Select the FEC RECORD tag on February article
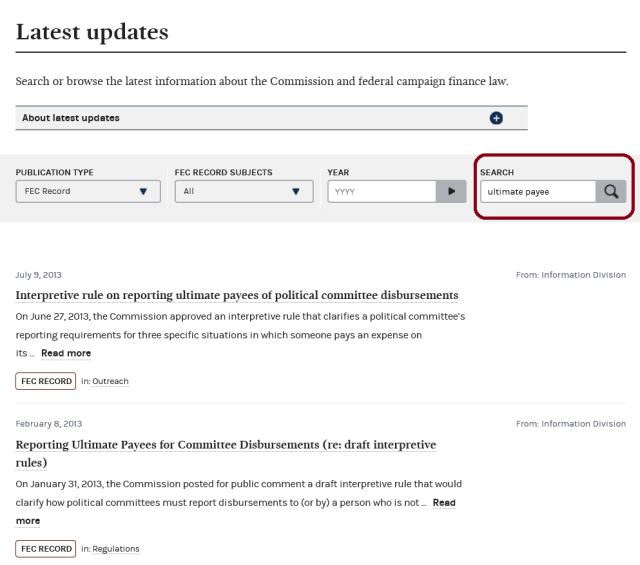Screen dimensions: 640x565 tap(45, 549)
